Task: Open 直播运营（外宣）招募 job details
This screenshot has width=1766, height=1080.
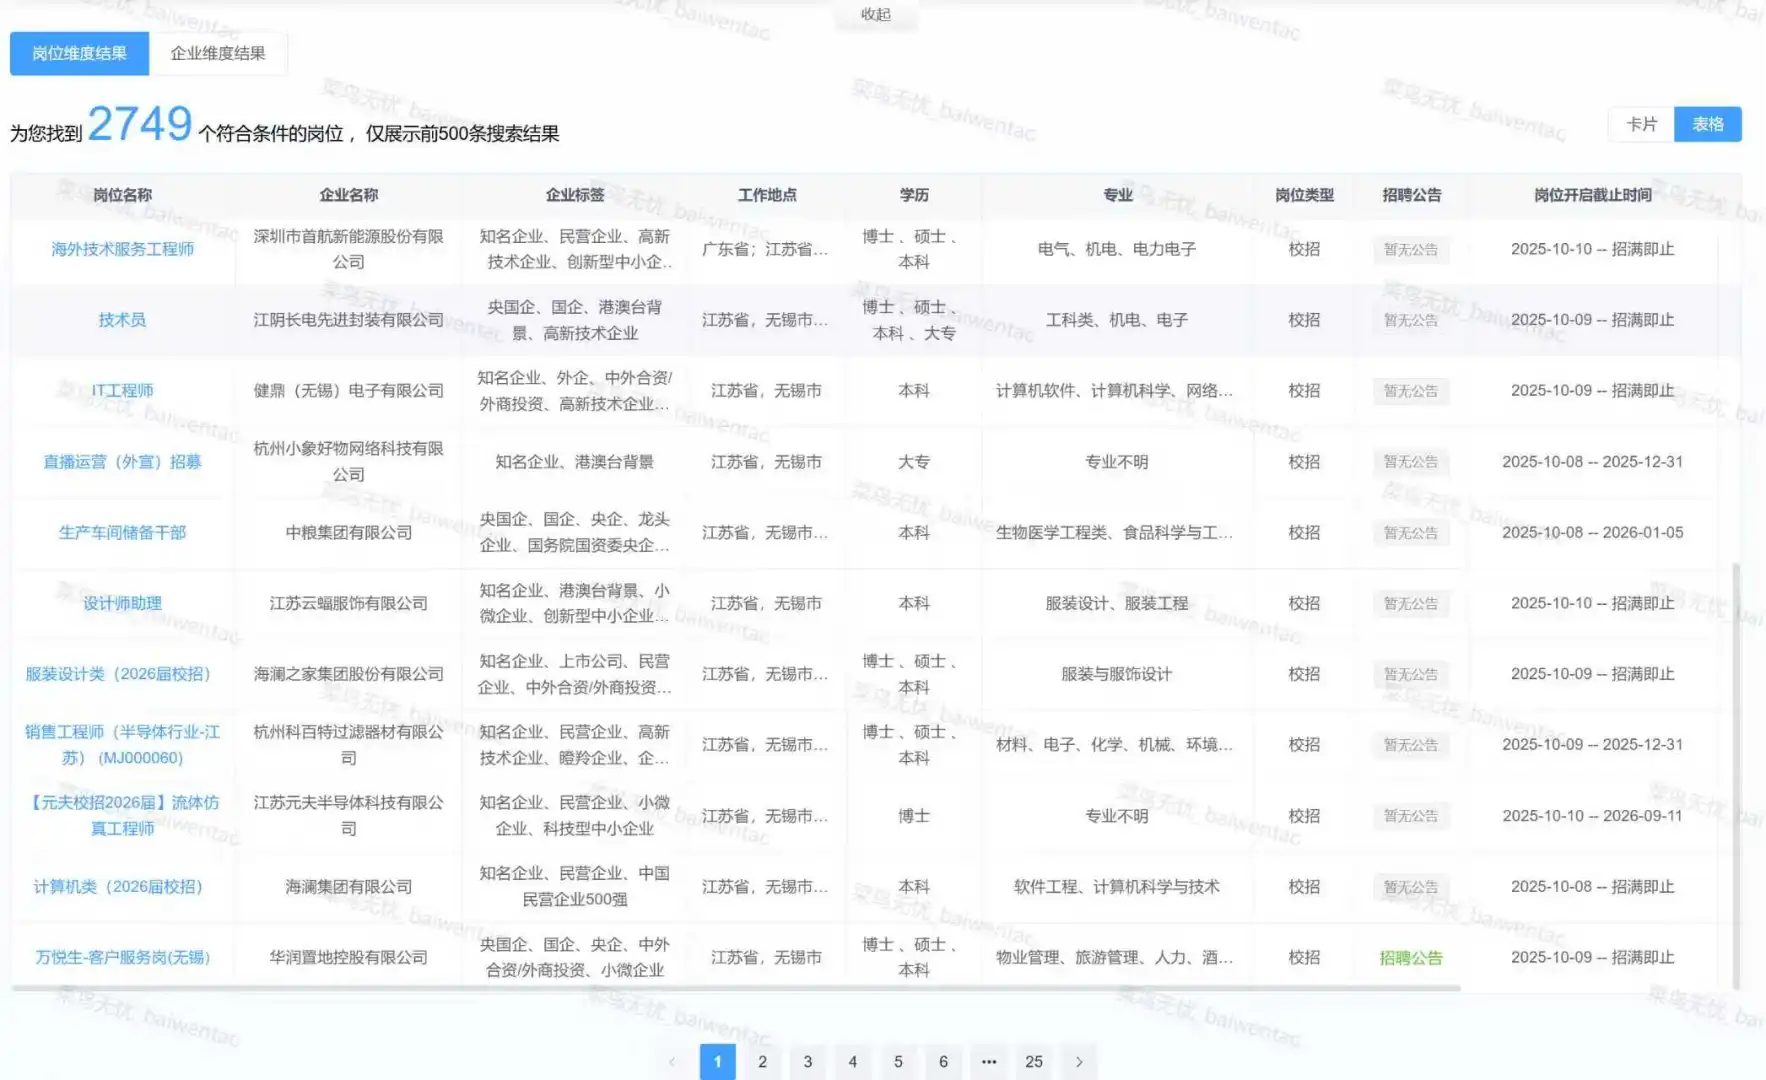Action: pos(122,461)
